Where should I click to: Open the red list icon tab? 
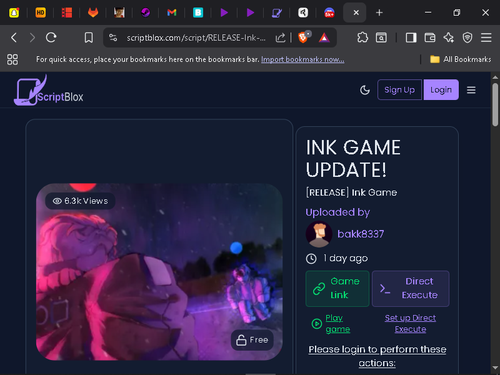click(x=67, y=13)
